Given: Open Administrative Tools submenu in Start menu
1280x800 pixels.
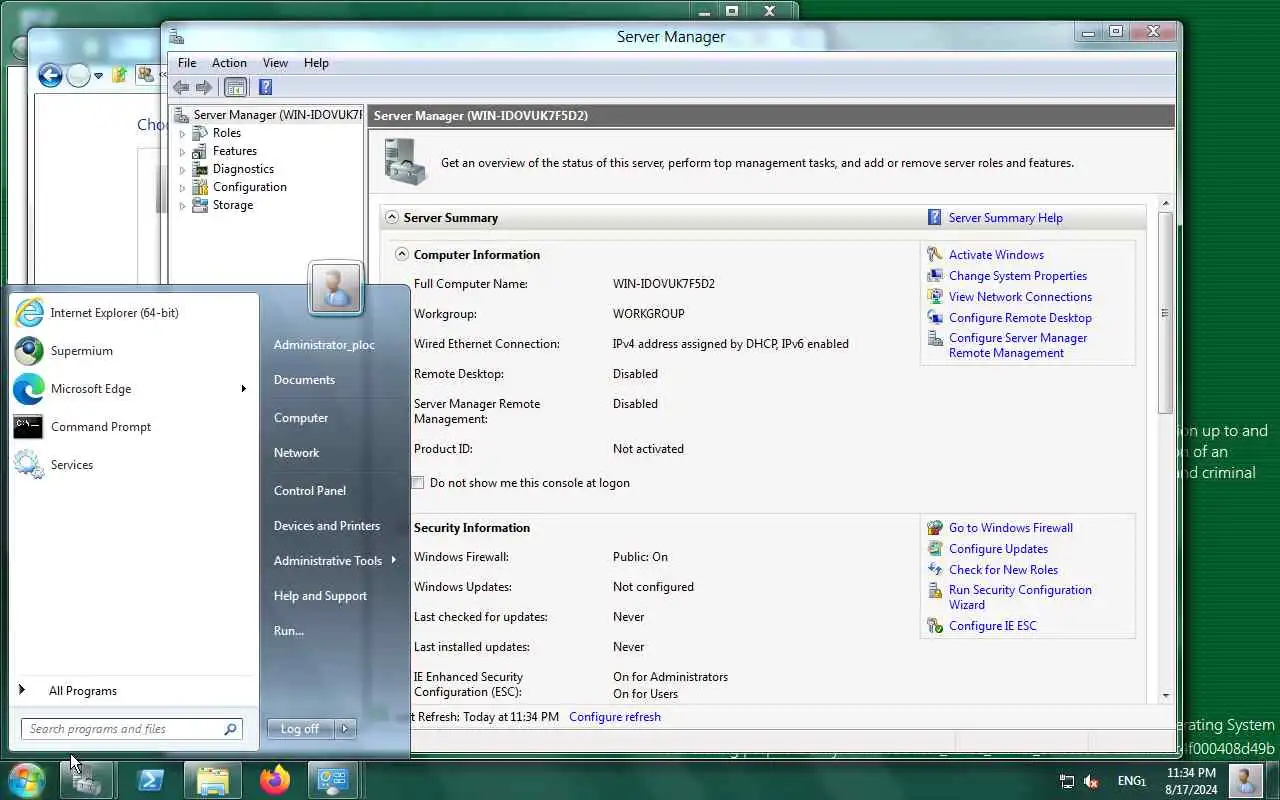Looking at the screenshot, I should [334, 561].
